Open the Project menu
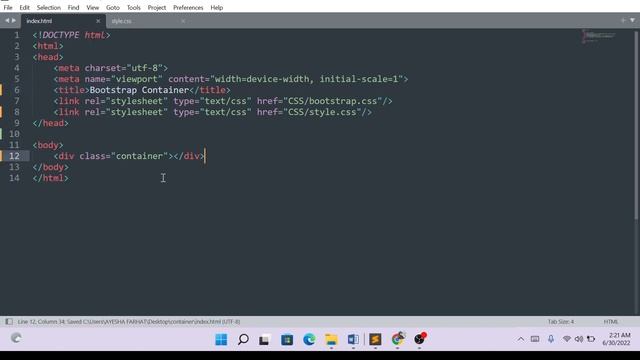 pos(157,7)
